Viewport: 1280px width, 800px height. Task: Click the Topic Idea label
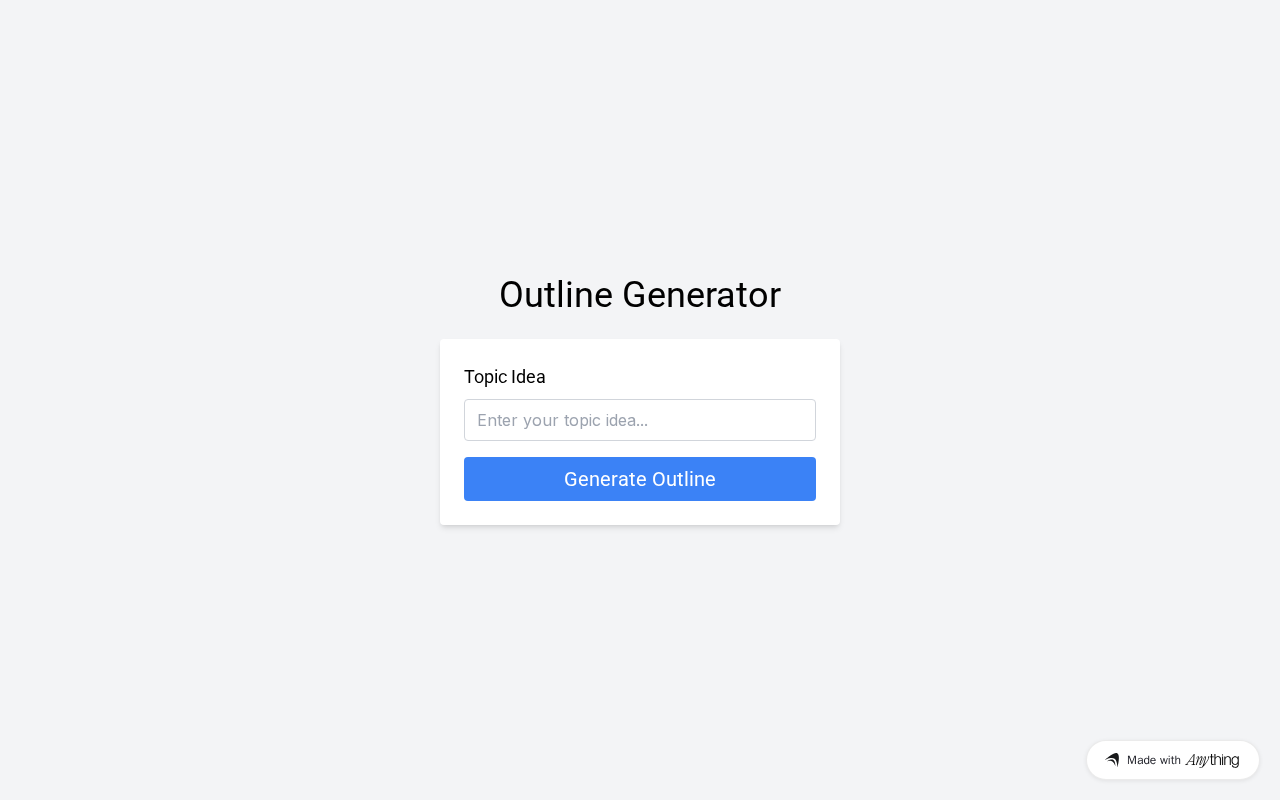tap(505, 377)
